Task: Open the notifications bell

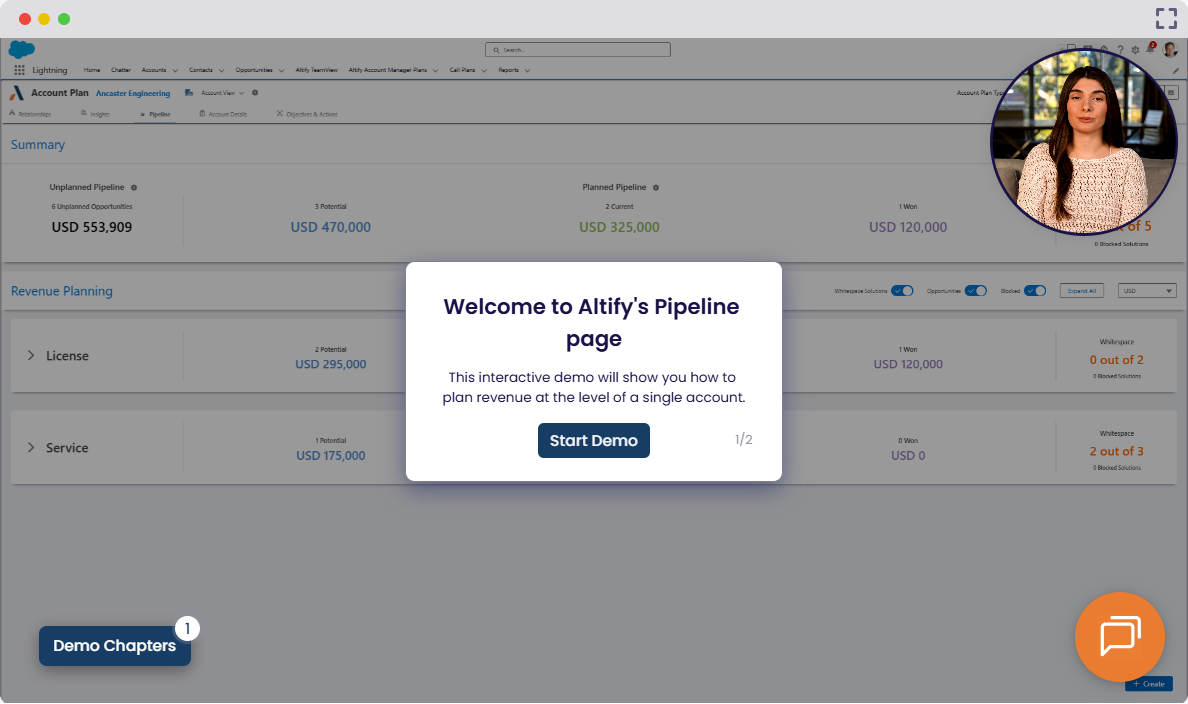Action: pyautogui.click(x=1150, y=50)
